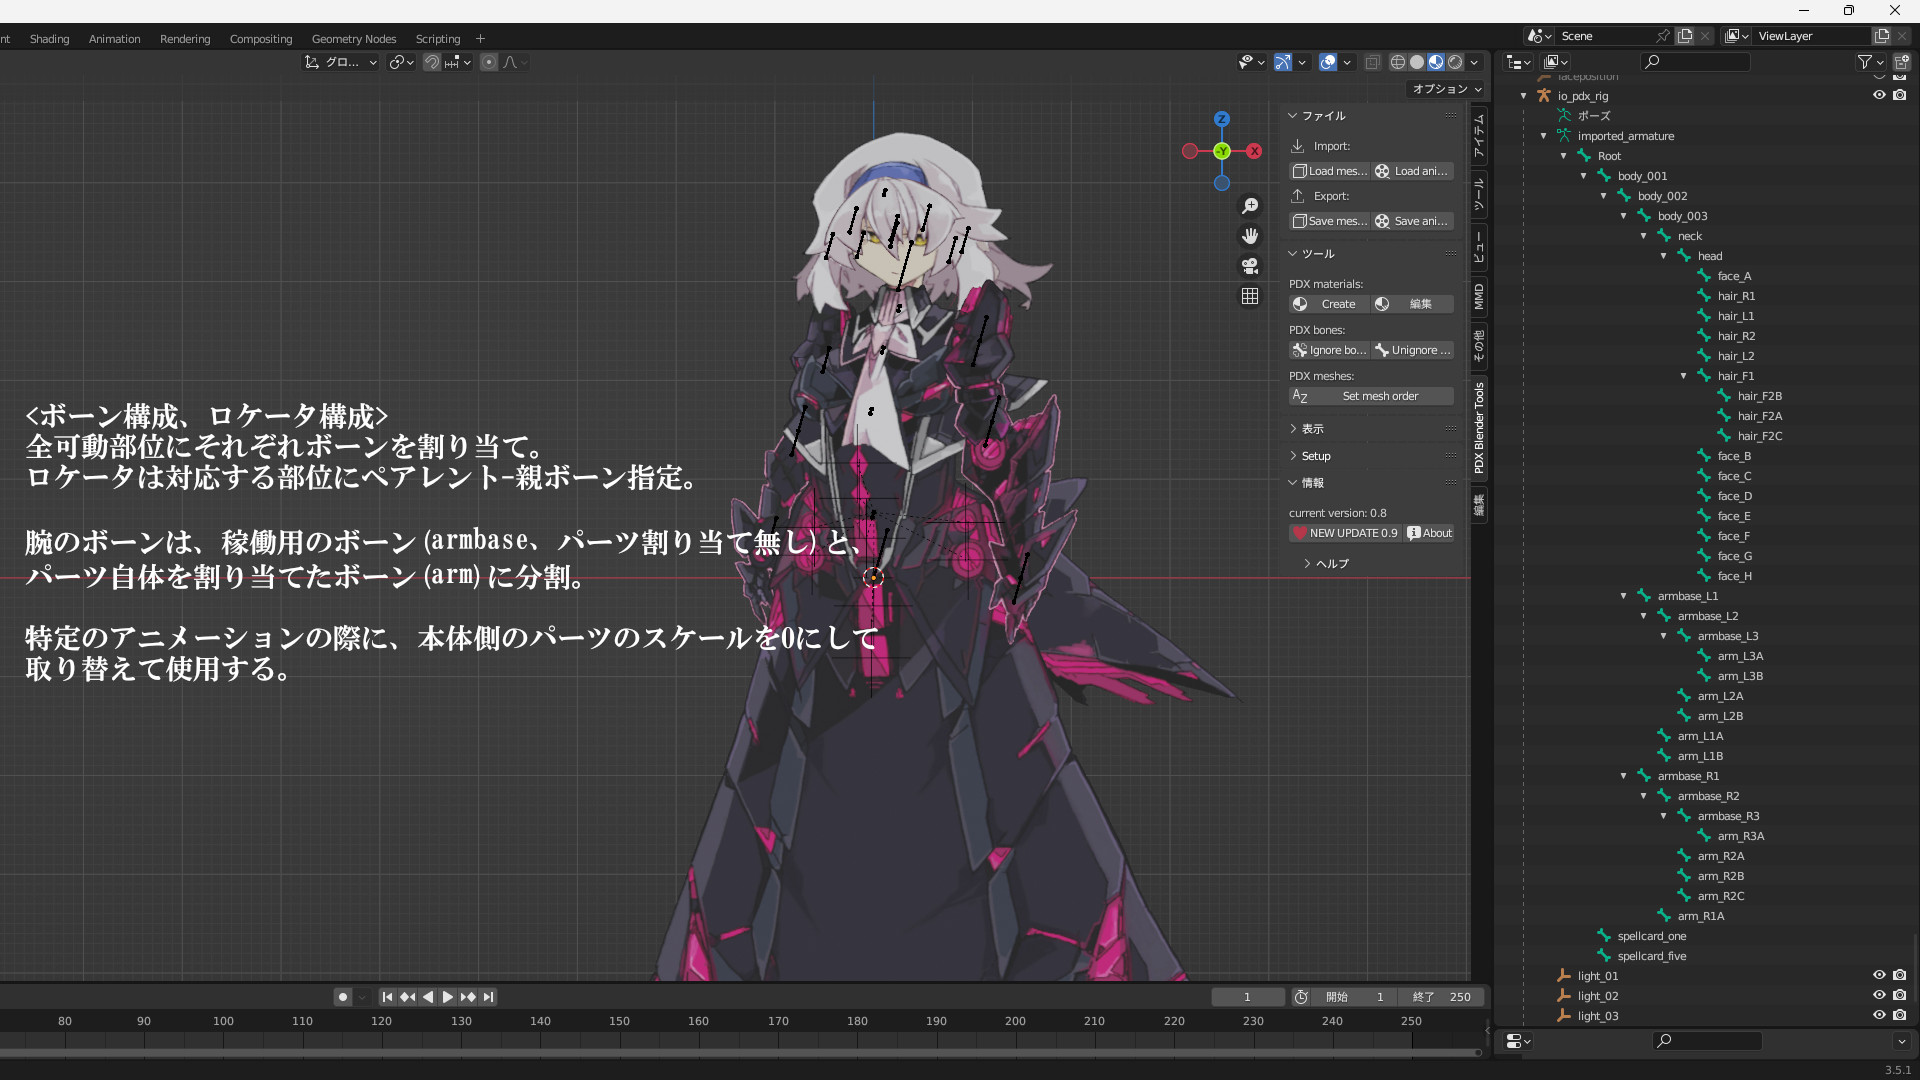This screenshot has width=1920, height=1080.
Task: Jump to the next keyframe
Action: [468, 997]
